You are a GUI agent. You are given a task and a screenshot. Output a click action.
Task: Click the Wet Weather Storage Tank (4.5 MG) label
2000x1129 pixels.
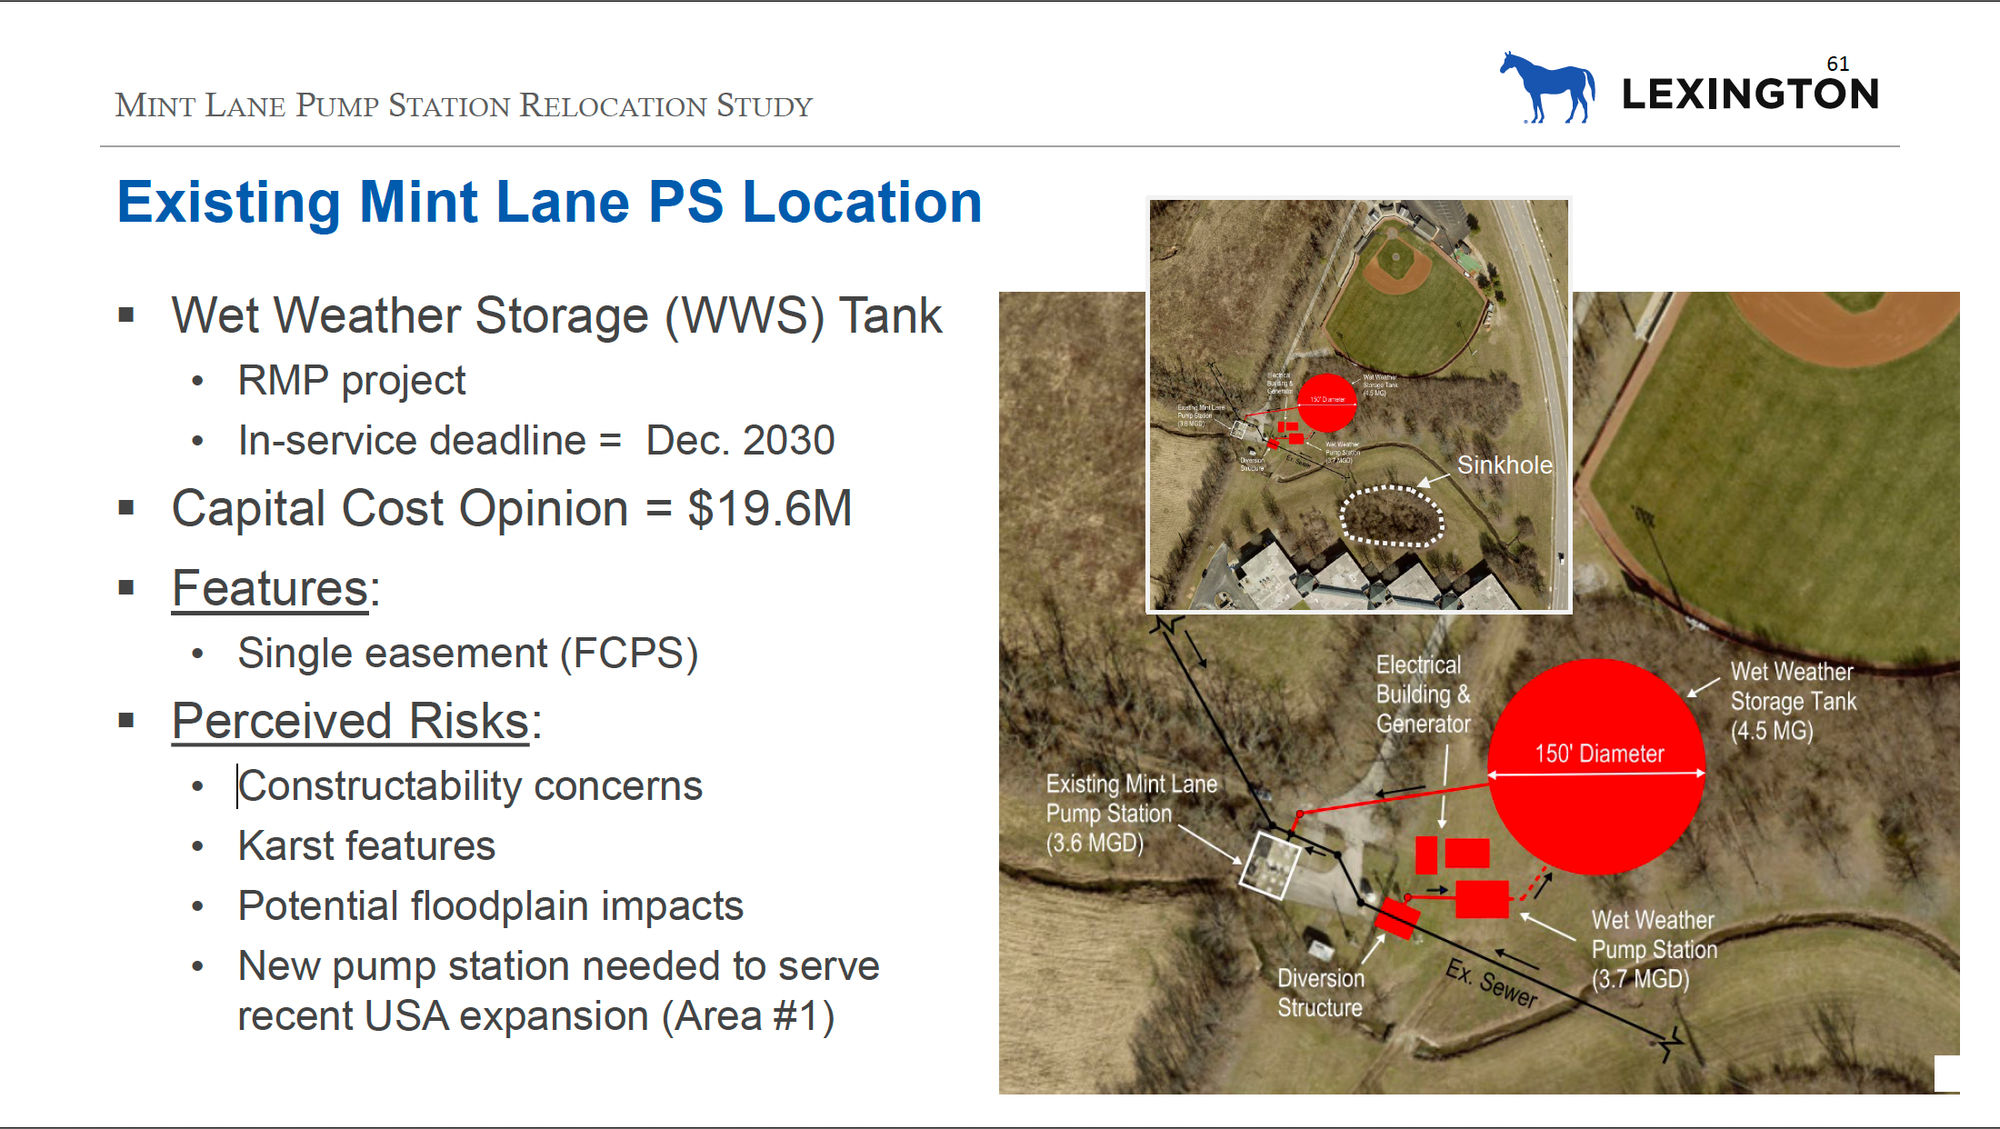(1792, 701)
